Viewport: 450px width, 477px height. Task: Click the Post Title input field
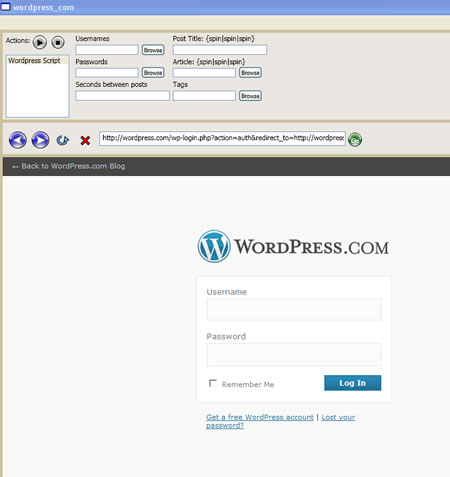(x=220, y=50)
